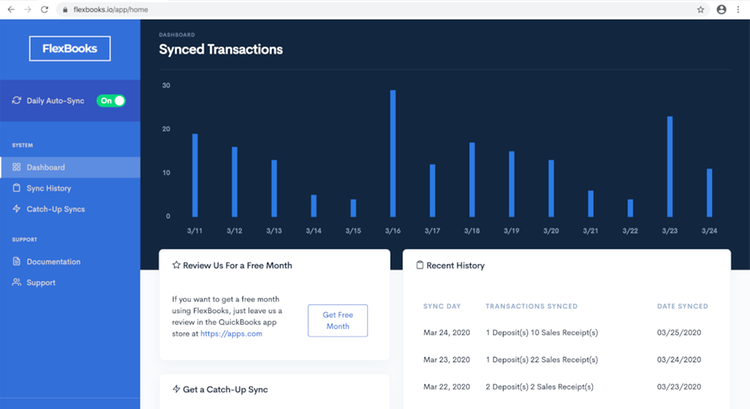The width and height of the screenshot is (750, 409).
Task: Select the 3/23 bar in the chart
Action: click(669, 167)
